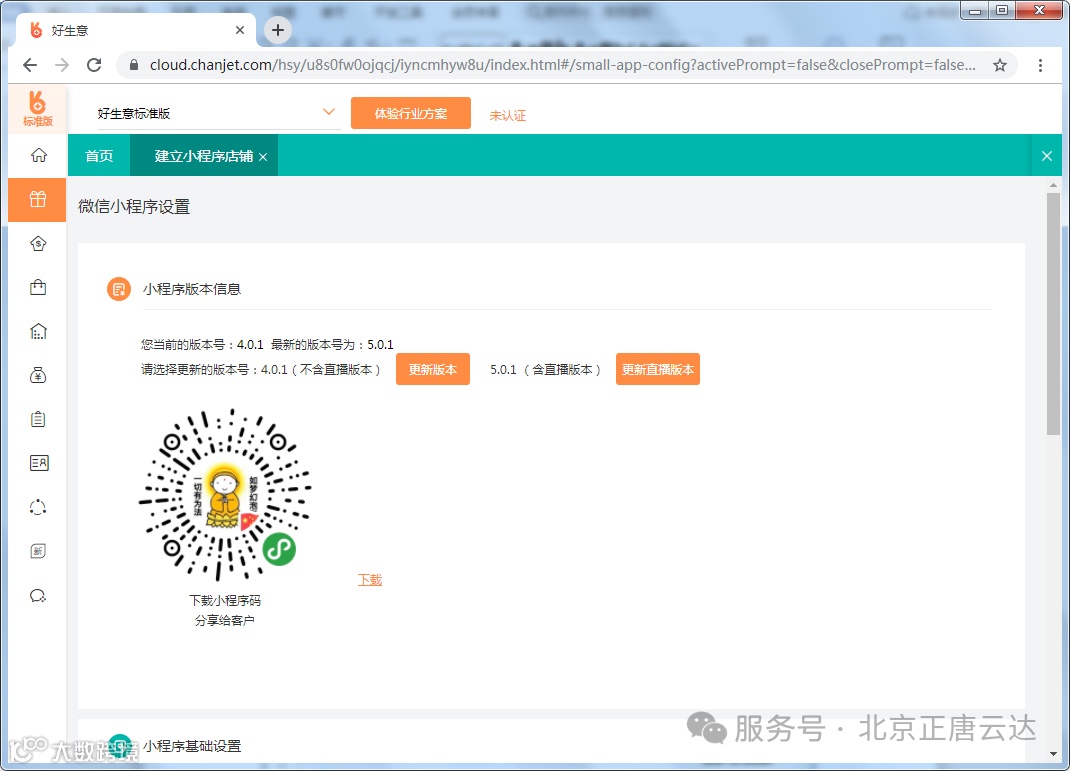This screenshot has height=771, width=1070.
Task: Open the contact card sidebar icon
Action: 39,463
